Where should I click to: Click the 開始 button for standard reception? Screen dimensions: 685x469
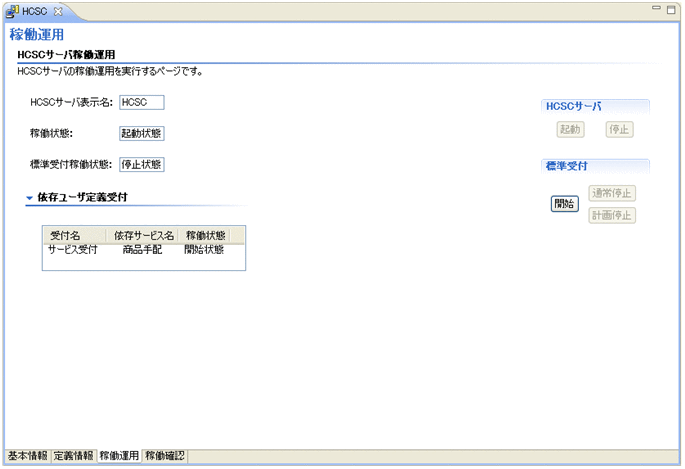[564, 203]
